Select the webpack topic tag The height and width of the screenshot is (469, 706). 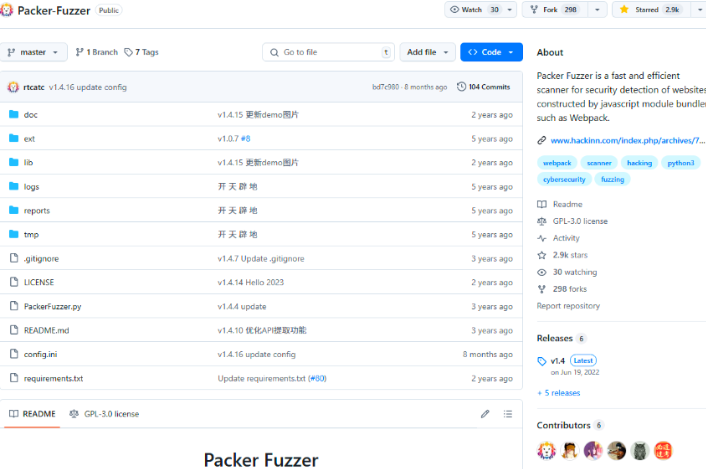click(x=557, y=163)
